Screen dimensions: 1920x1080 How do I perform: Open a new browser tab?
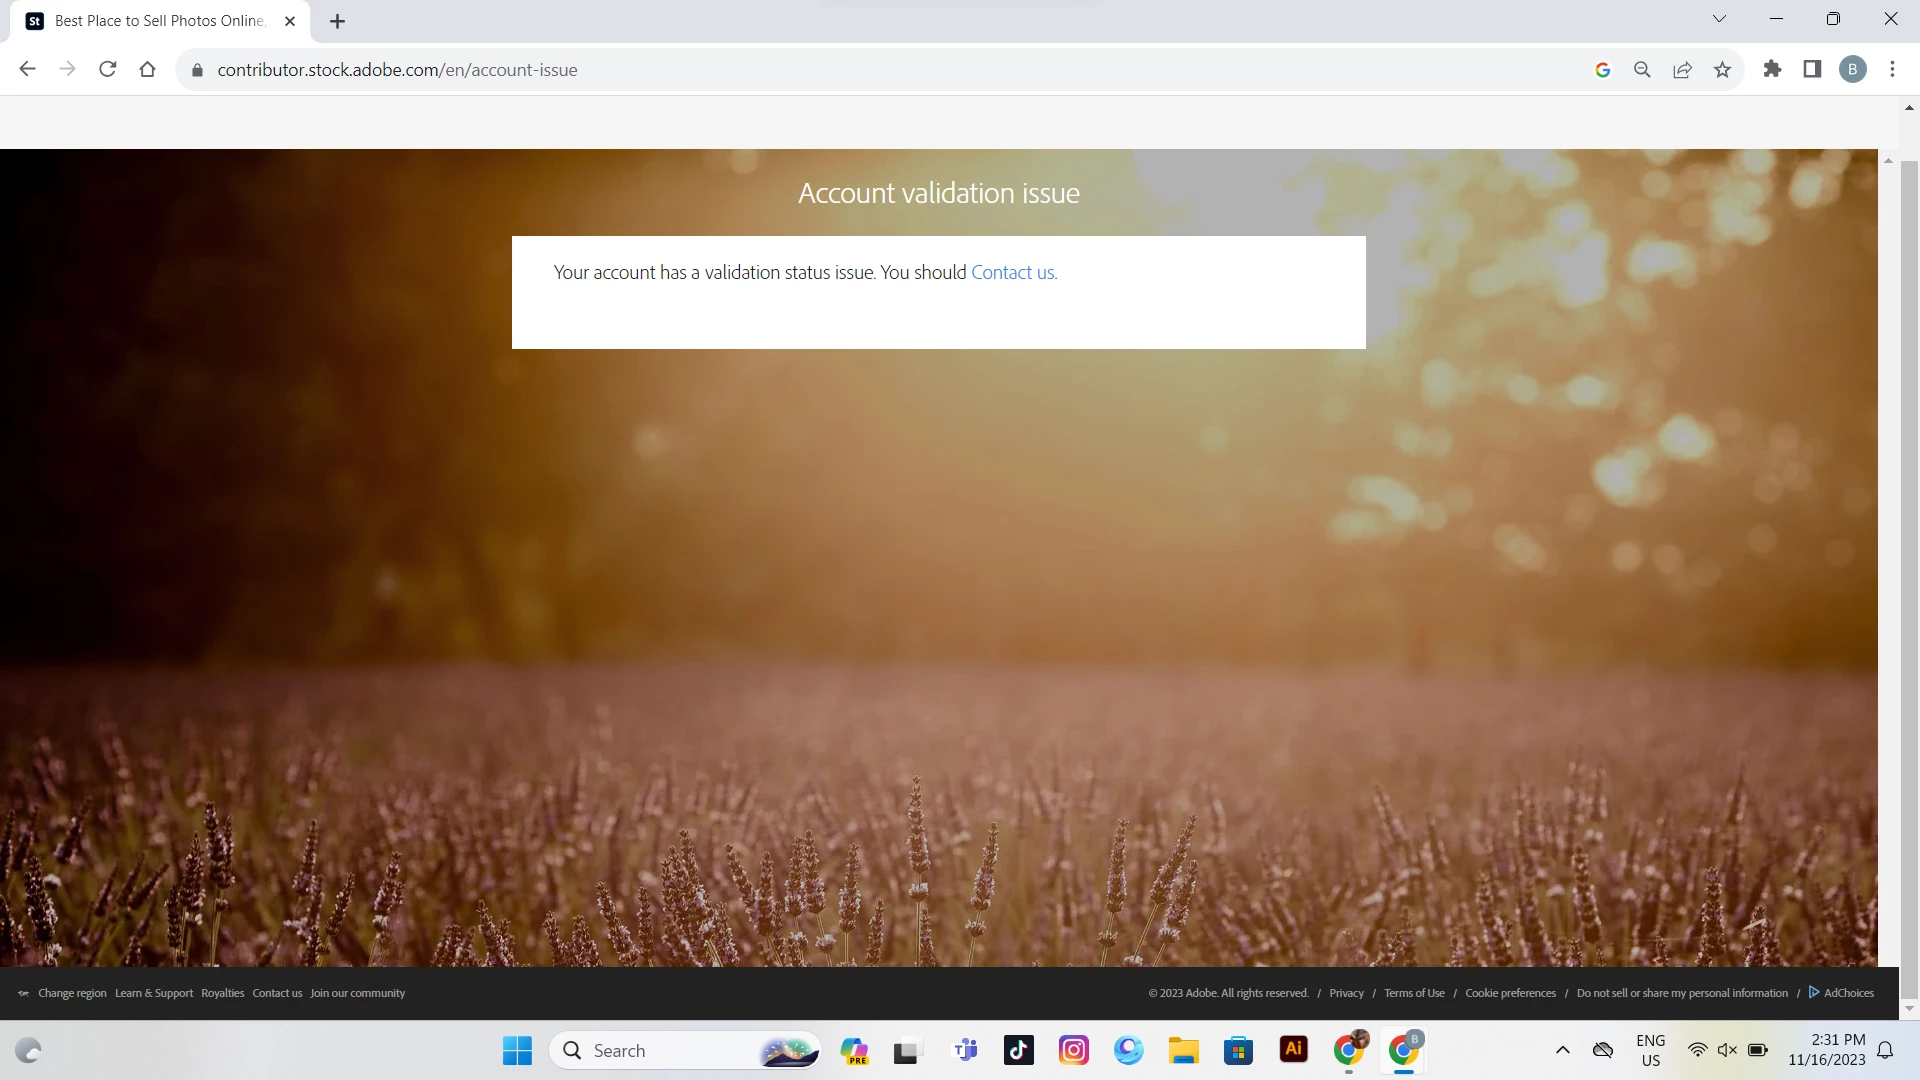tap(337, 21)
